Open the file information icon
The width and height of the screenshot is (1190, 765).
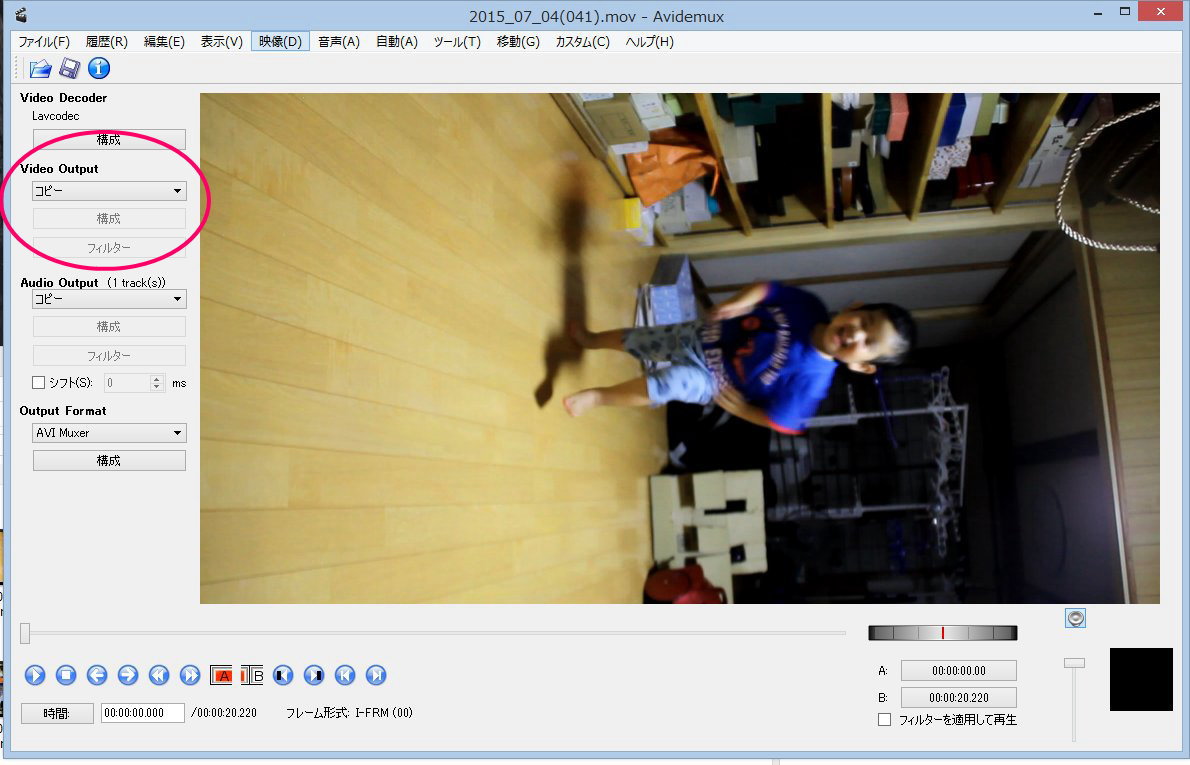[99, 69]
